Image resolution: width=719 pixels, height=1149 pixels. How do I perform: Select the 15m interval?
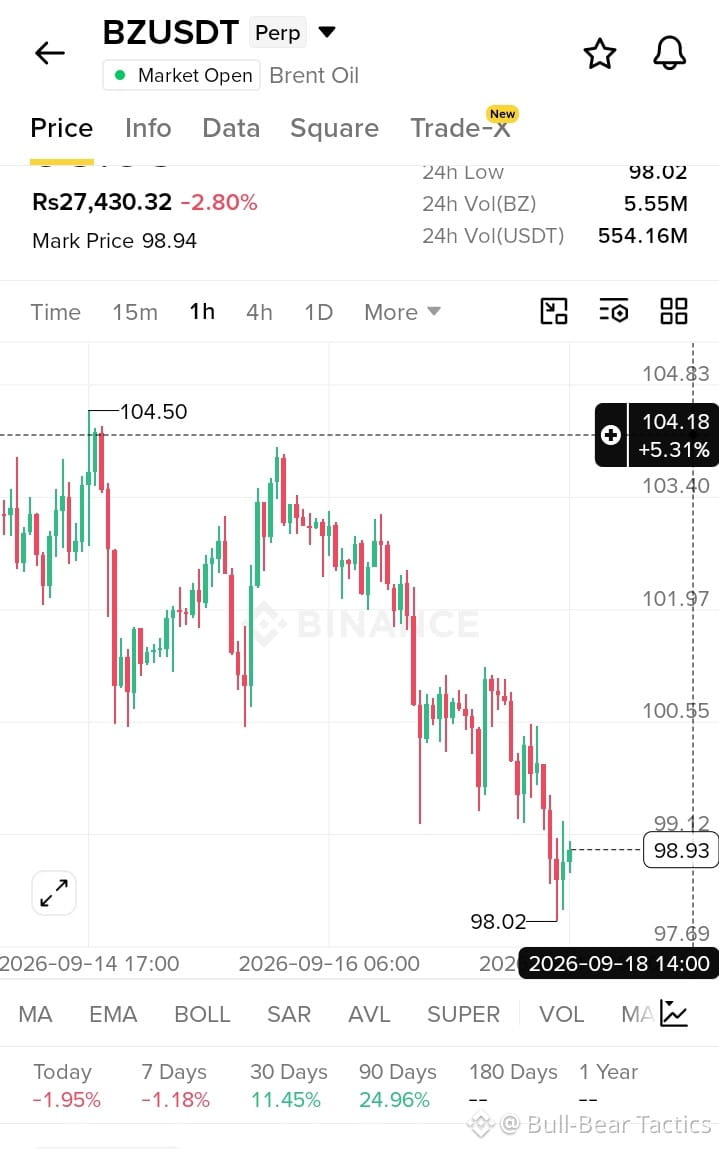coord(135,312)
